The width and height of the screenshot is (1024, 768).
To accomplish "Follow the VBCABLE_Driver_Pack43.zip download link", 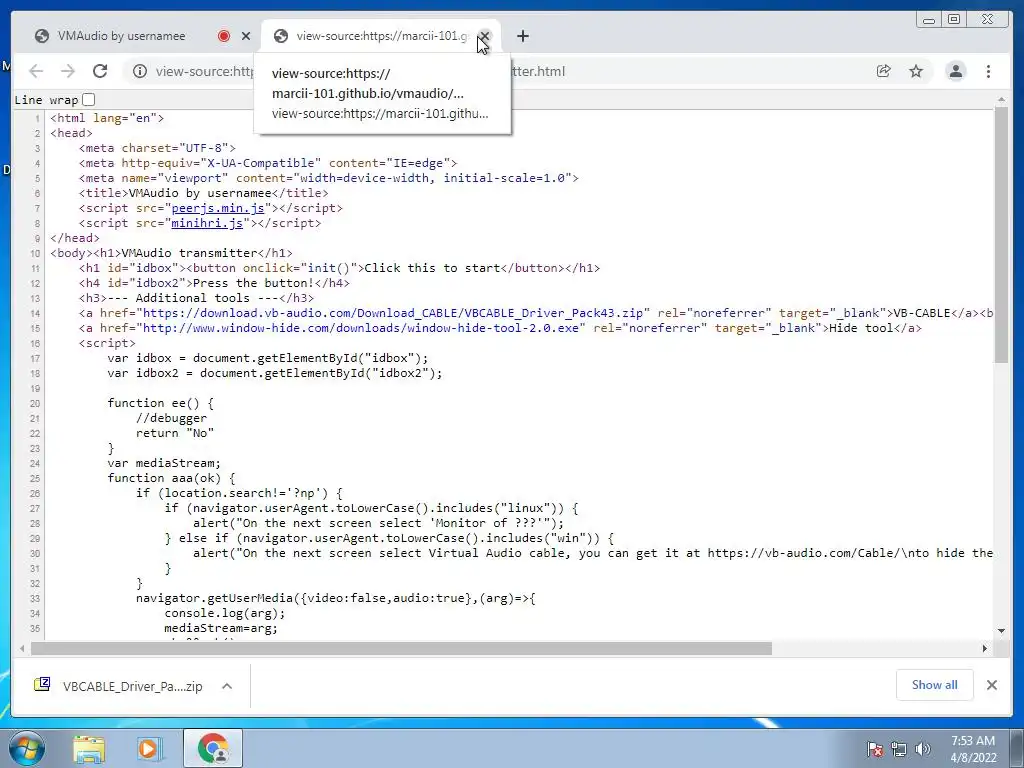I will pyautogui.click(x=392, y=313).
